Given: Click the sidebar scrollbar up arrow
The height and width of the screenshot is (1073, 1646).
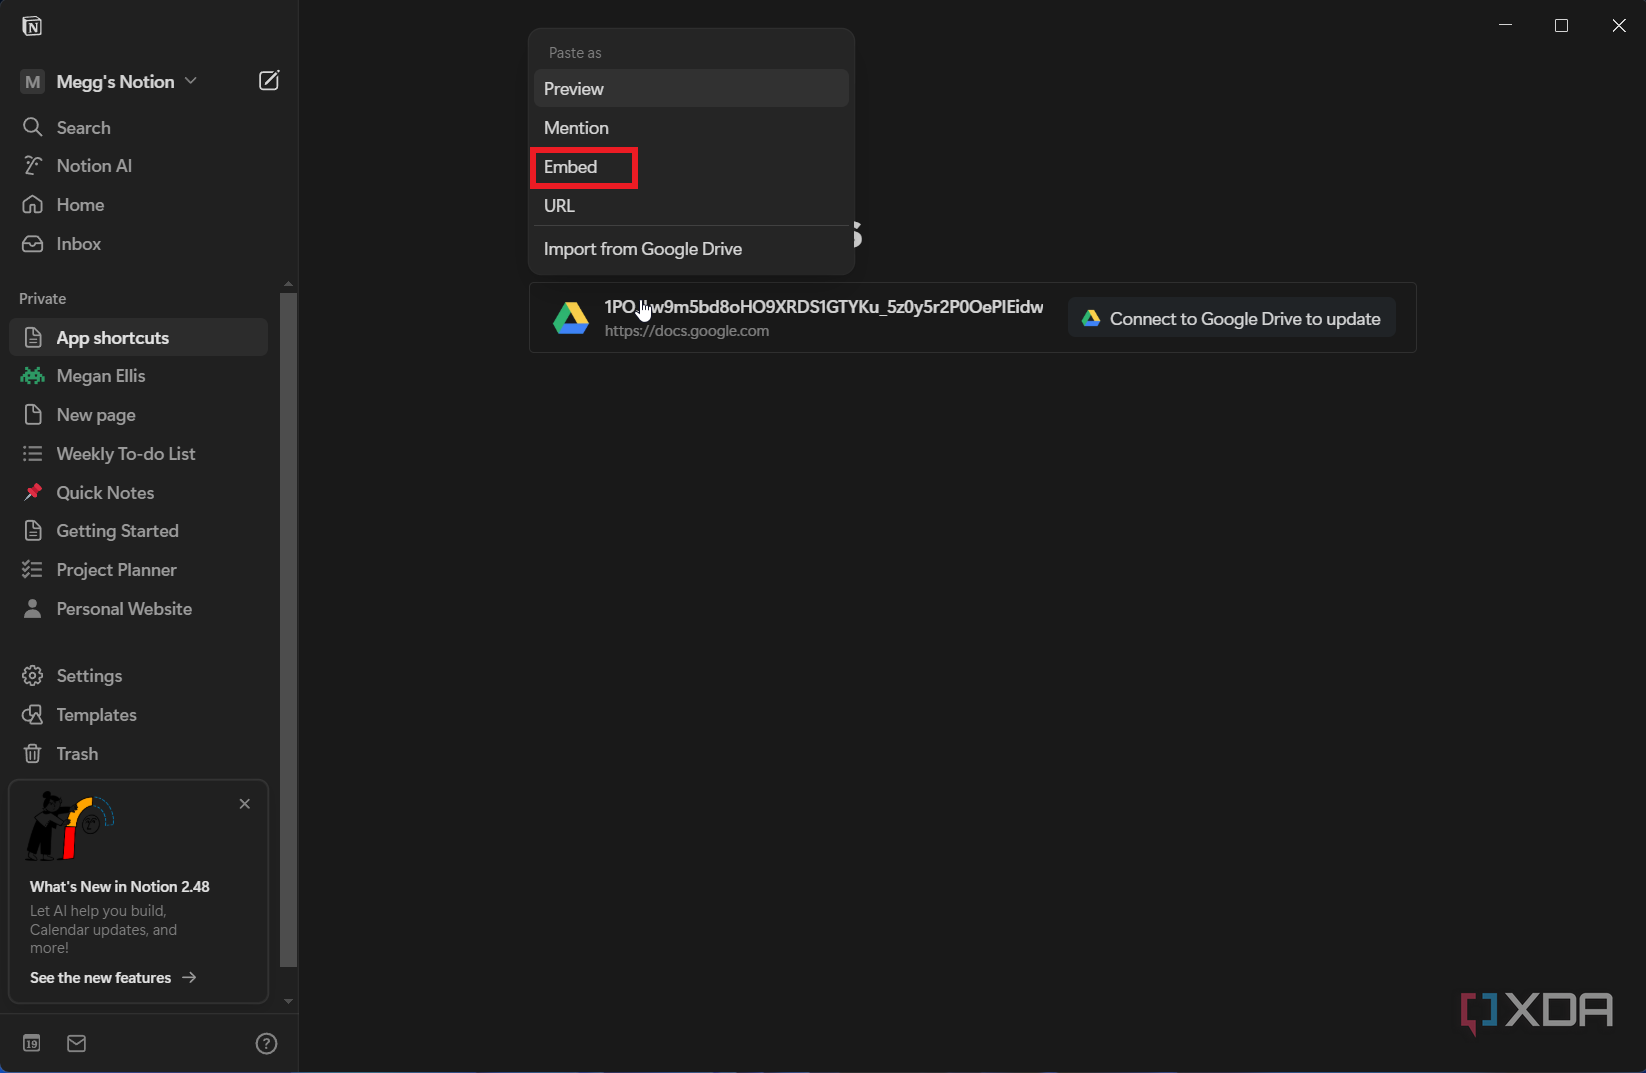Looking at the screenshot, I should click(288, 284).
